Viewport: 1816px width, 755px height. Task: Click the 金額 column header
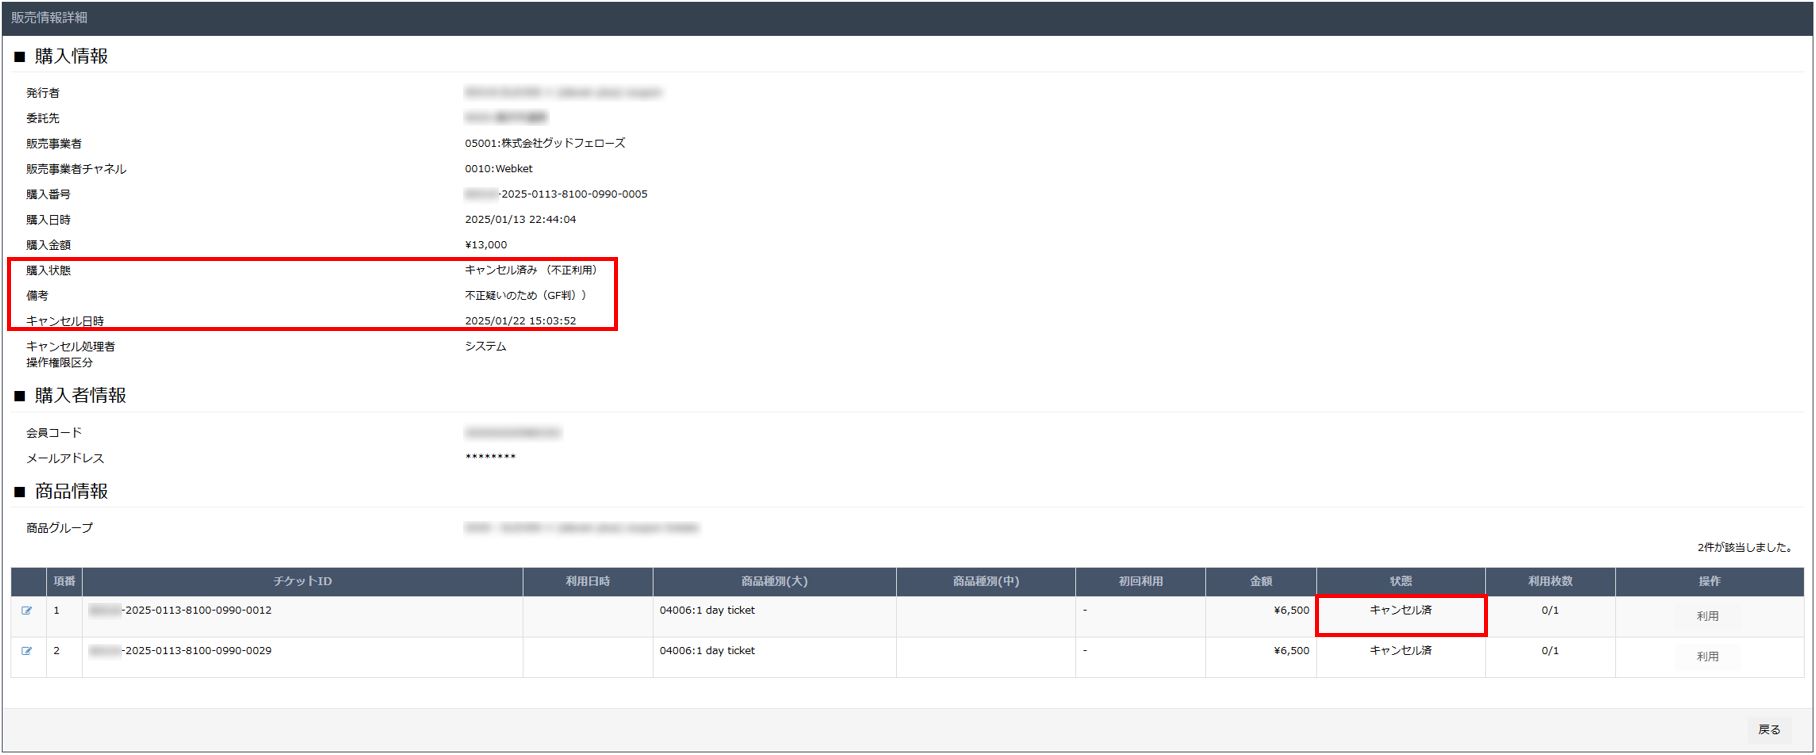point(1260,582)
